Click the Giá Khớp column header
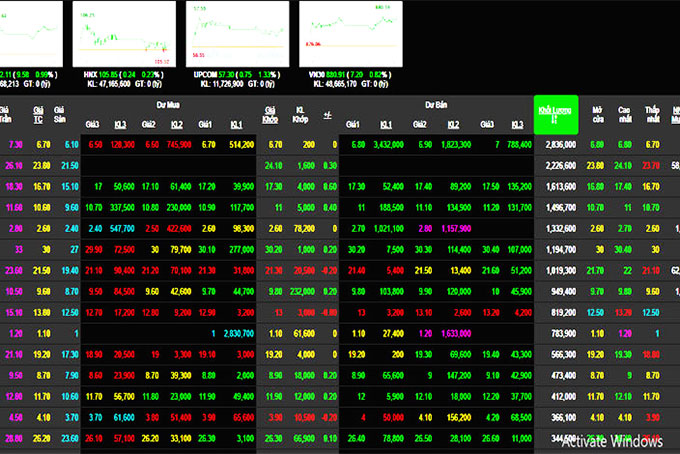The image size is (680, 454). [271, 113]
